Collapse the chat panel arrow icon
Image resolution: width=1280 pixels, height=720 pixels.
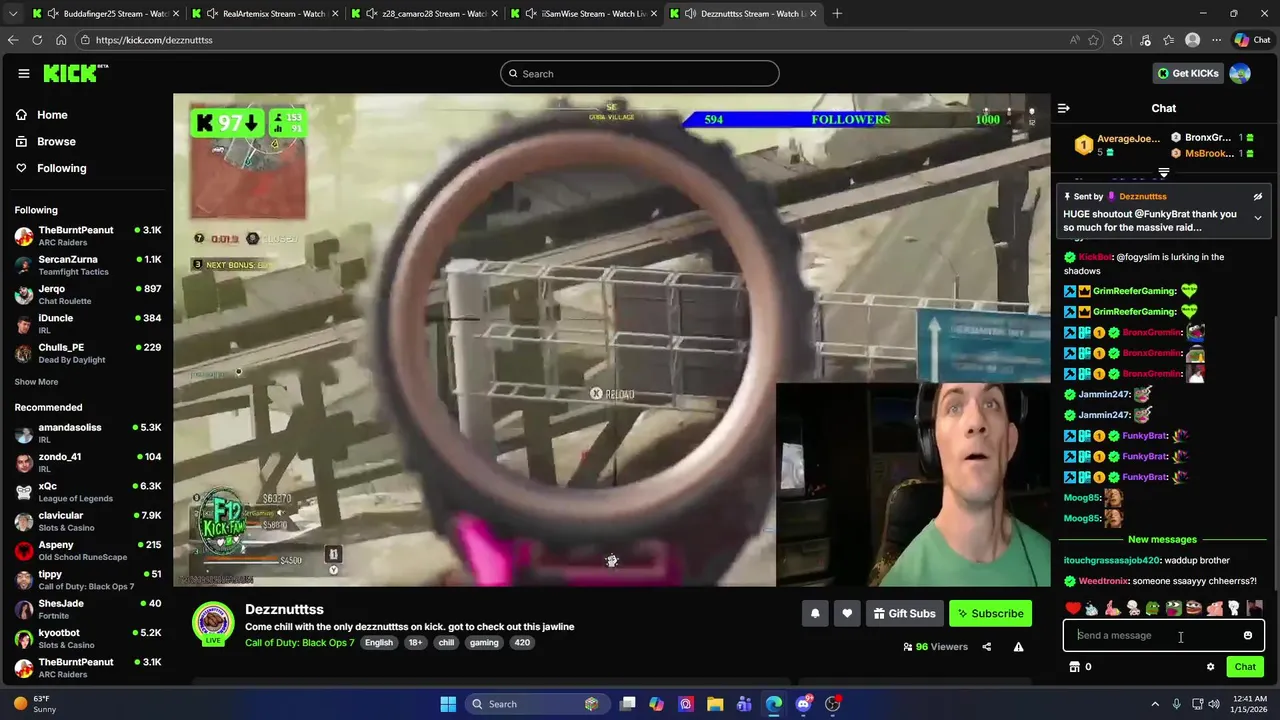[x=1064, y=108]
